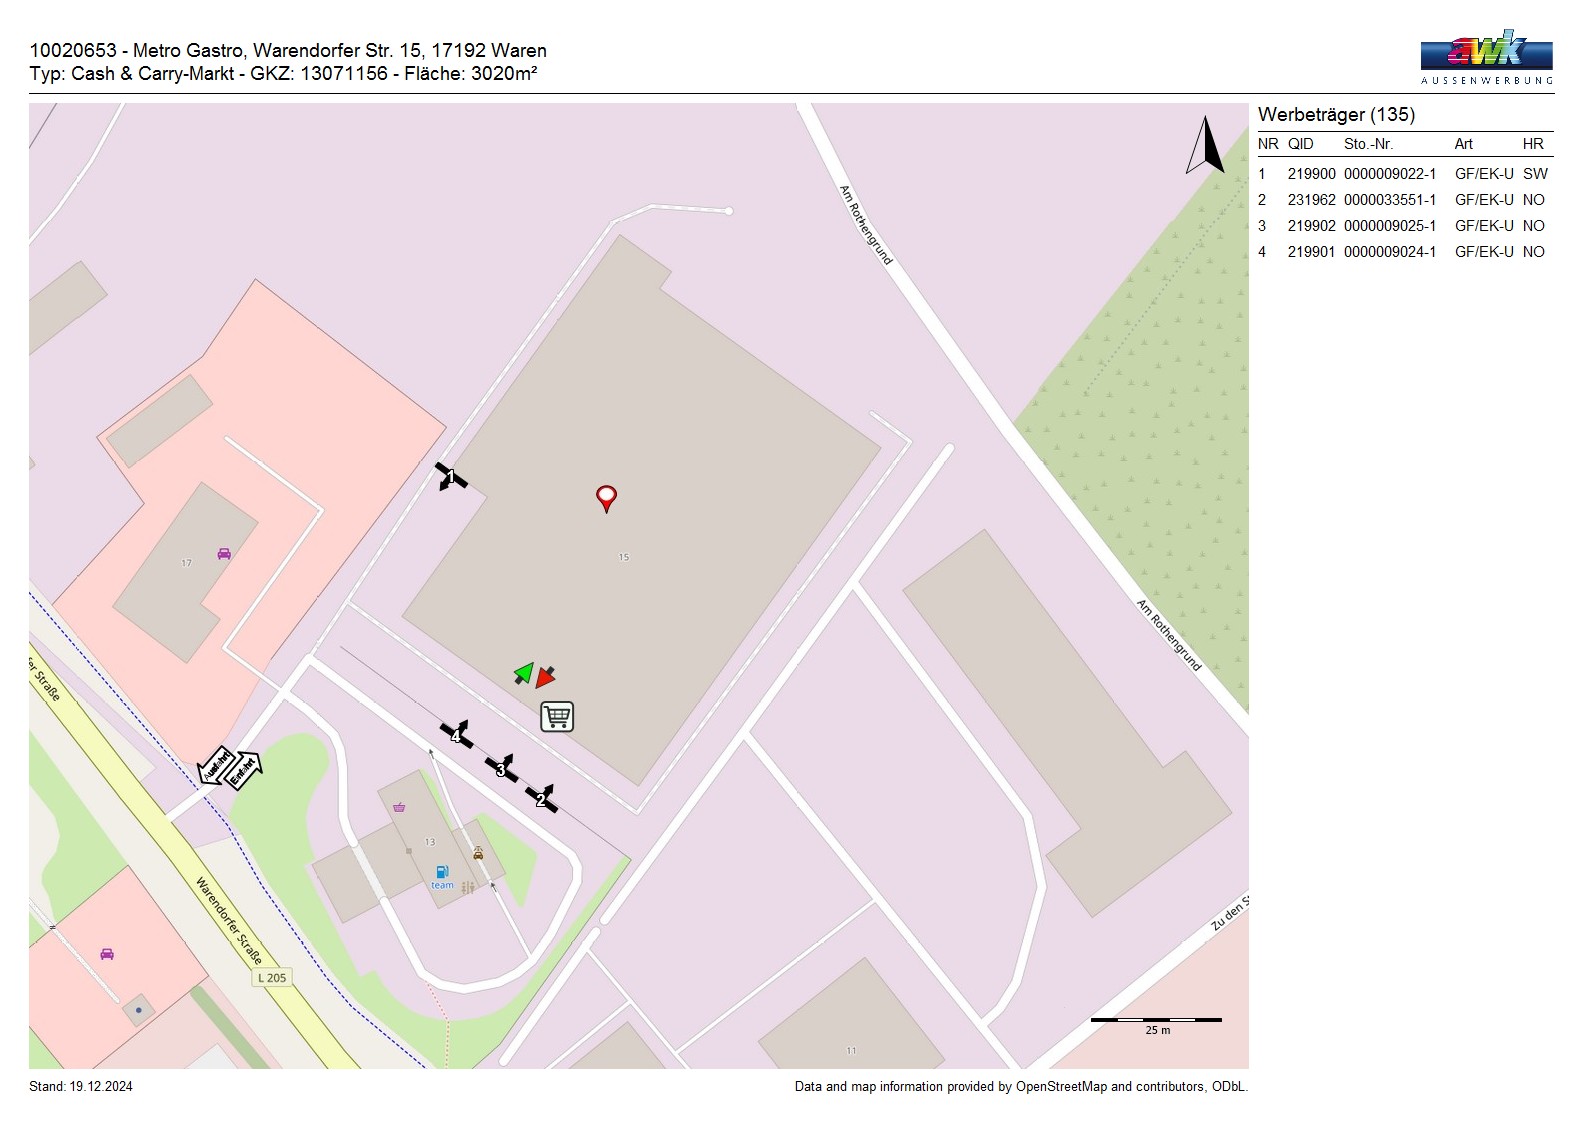
Task: Click billboard marker number 1
Action: (x=450, y=477)
